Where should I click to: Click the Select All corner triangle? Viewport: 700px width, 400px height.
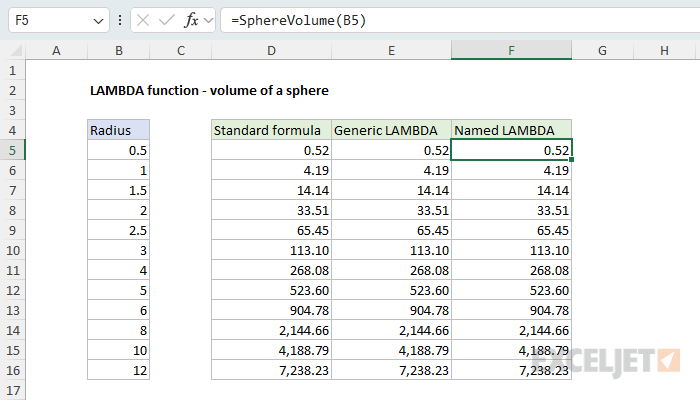tap(16, 50)
